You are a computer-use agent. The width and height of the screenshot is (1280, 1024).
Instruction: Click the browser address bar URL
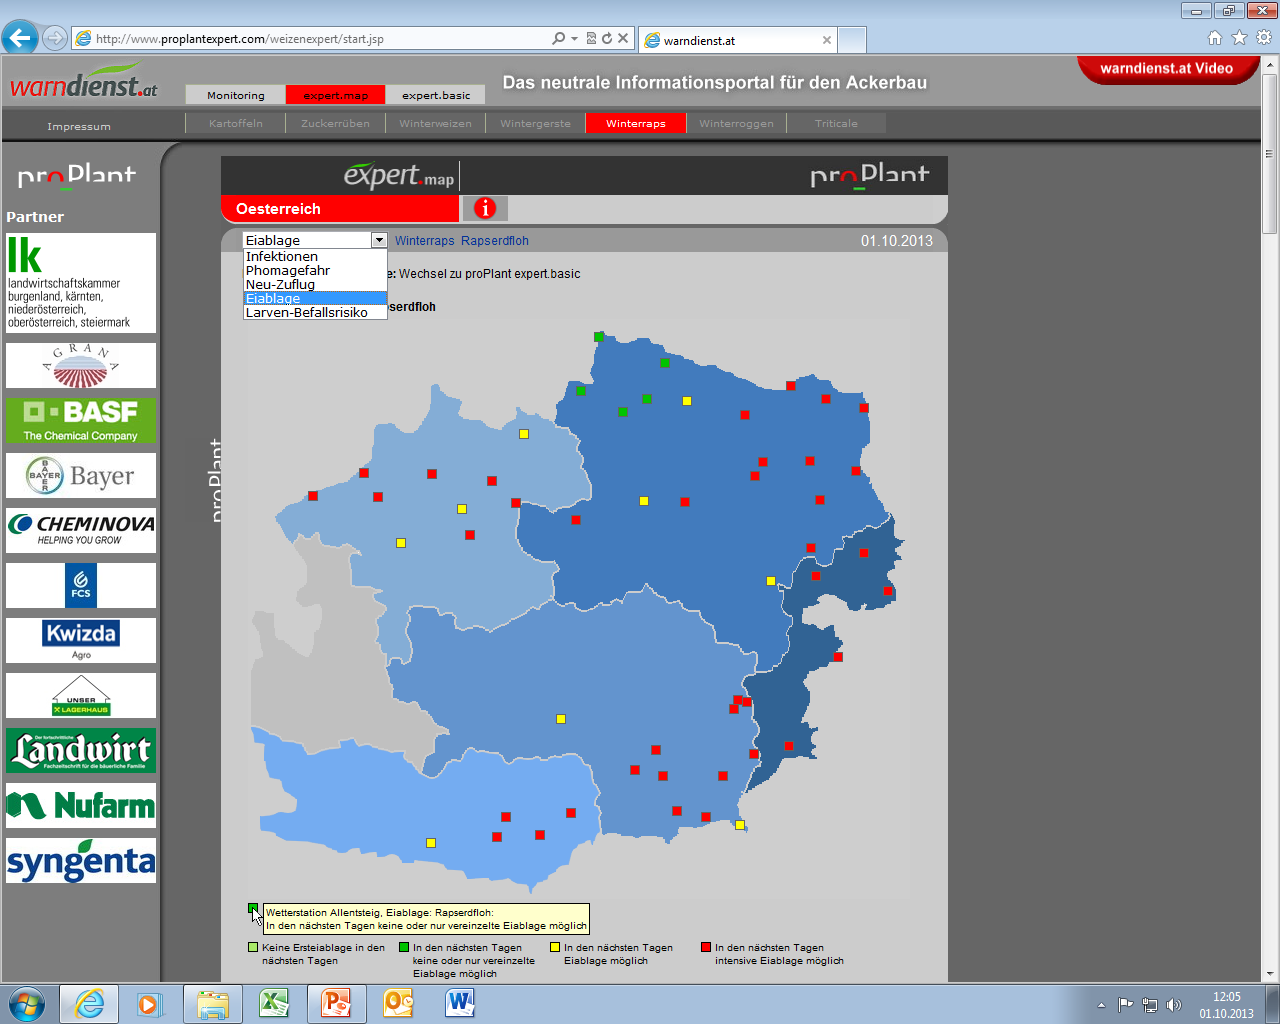tap(240, 39)
